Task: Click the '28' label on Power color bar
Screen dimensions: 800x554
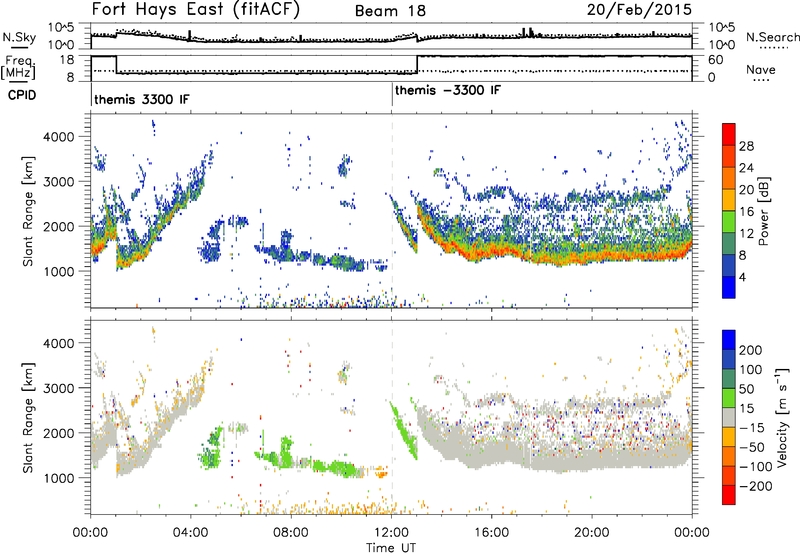Action: 746,146
